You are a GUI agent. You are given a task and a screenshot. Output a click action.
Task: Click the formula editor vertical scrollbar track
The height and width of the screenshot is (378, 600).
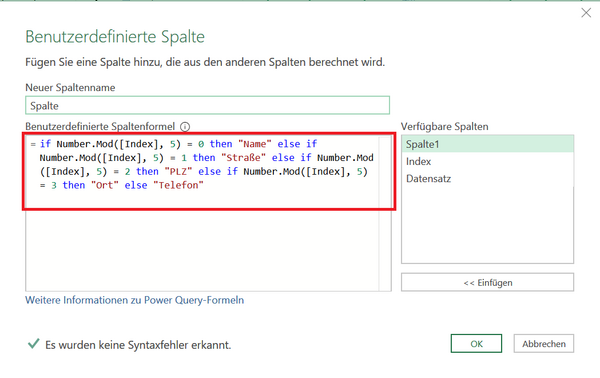pos(385,213)
